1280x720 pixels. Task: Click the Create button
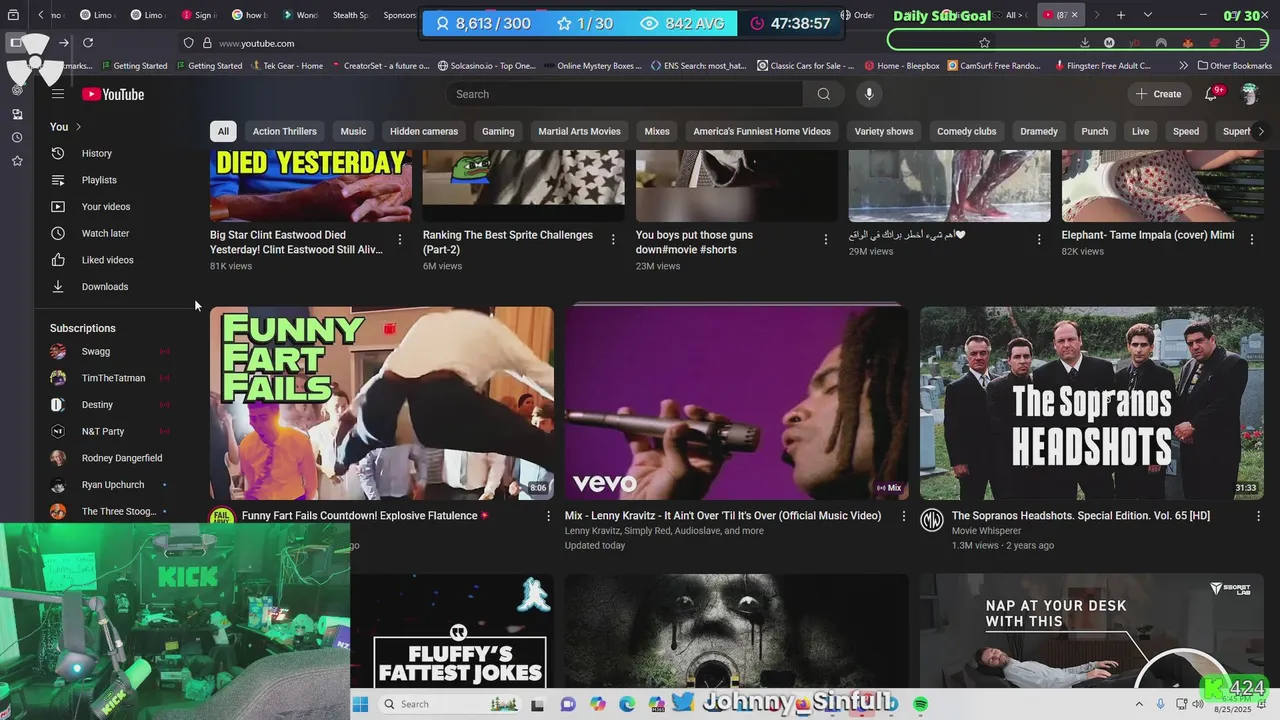[1159, 94]
